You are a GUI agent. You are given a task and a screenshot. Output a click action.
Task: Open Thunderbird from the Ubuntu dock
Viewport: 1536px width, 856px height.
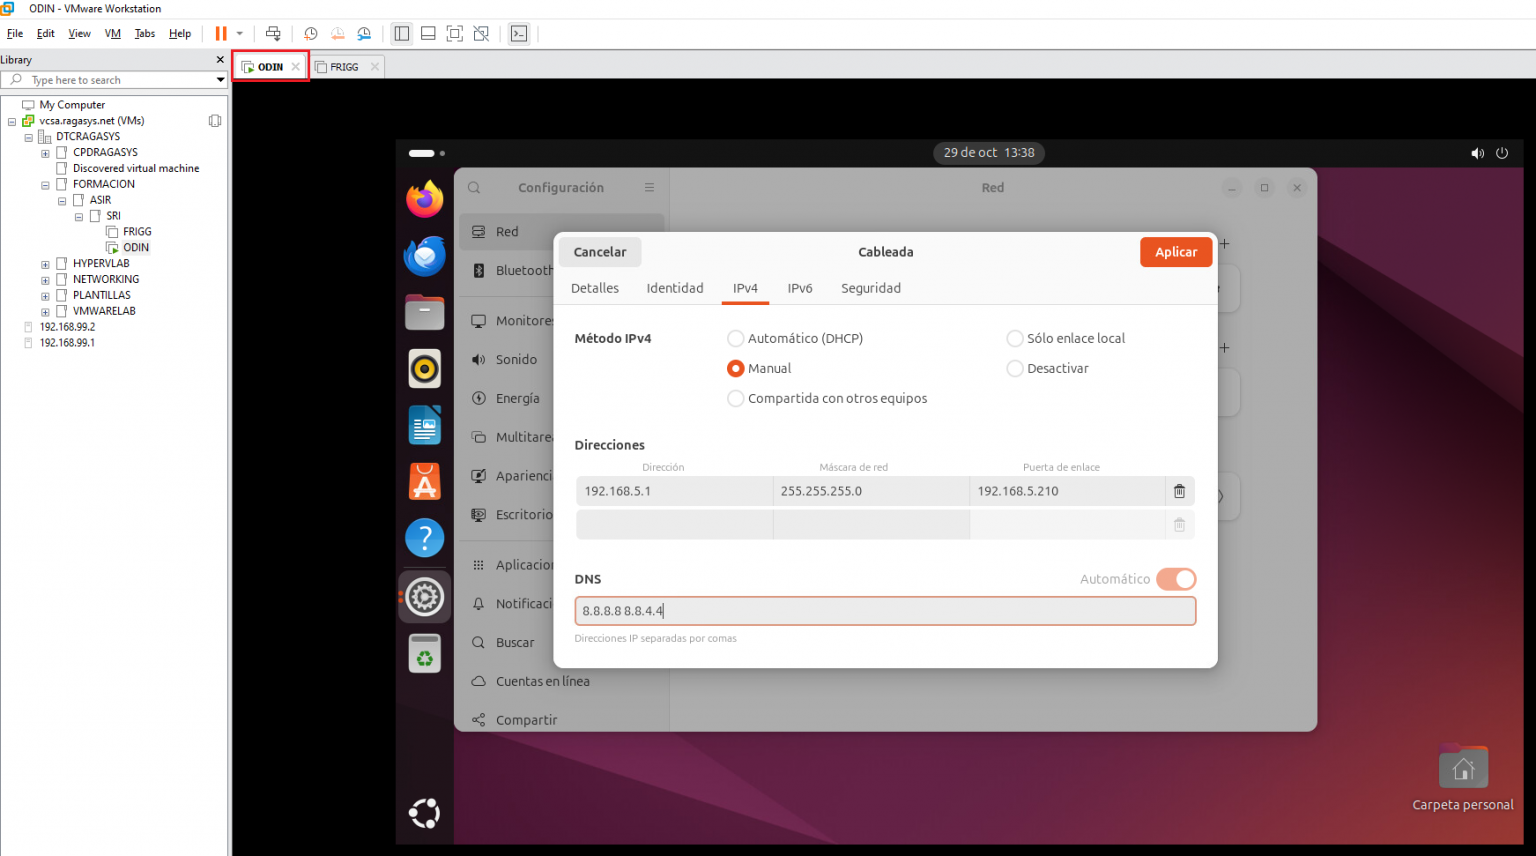tap(424, 255)
